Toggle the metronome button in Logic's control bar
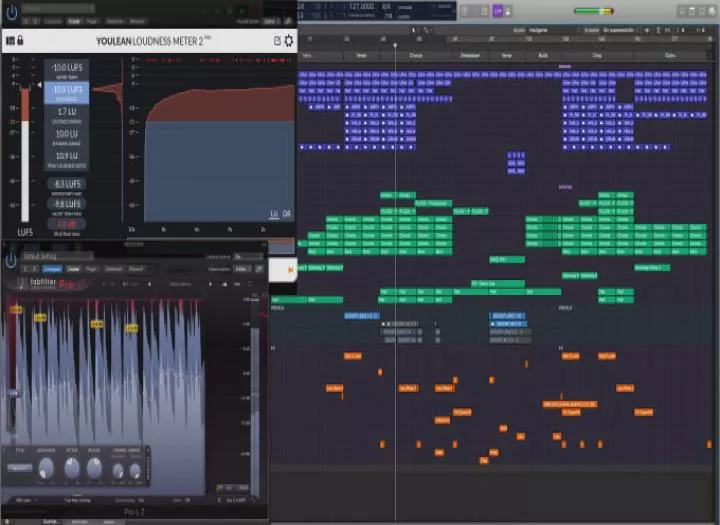Screen dimensions: 720x525 coord(508,12)
